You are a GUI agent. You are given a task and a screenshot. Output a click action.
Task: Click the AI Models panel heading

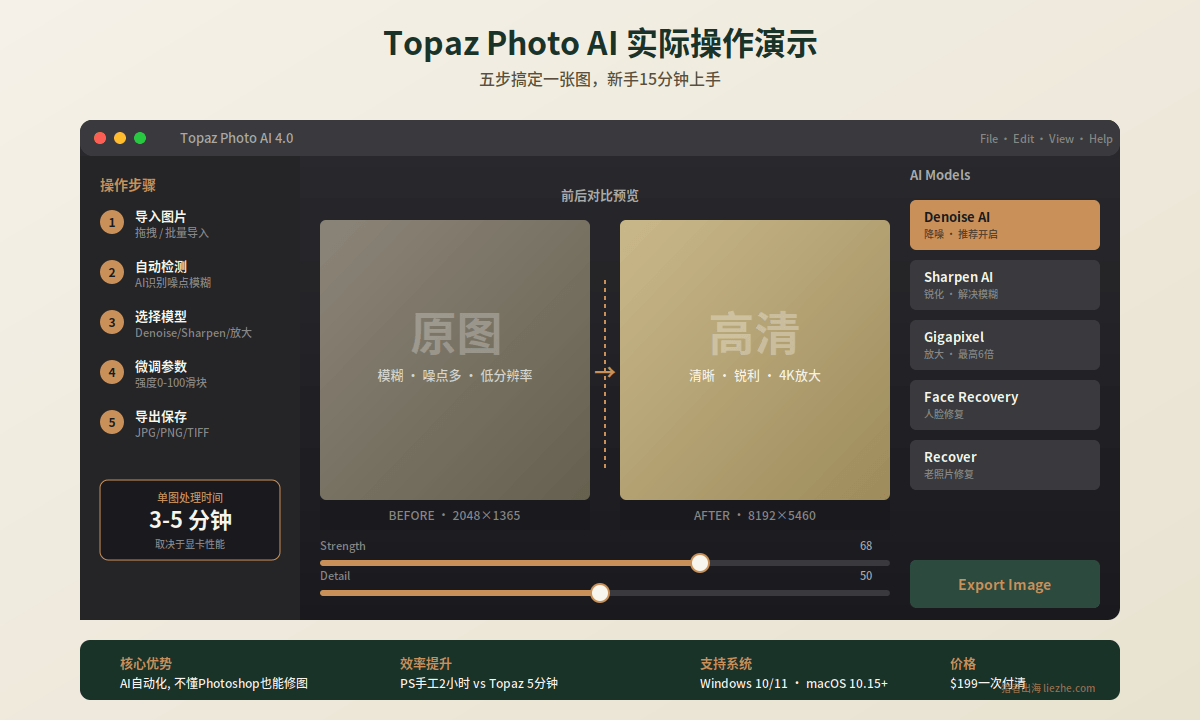click(940, 175)
